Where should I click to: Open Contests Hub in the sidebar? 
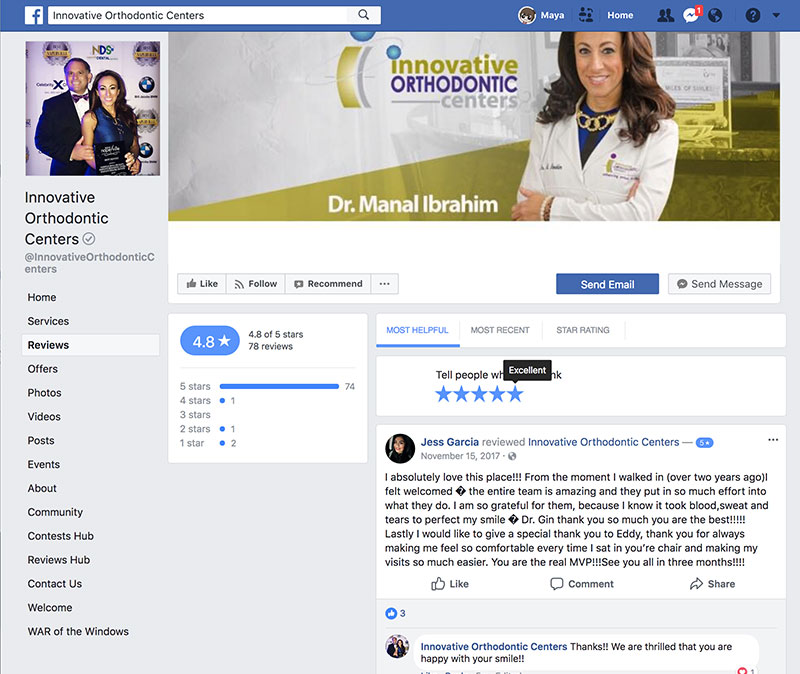point(61,536)
